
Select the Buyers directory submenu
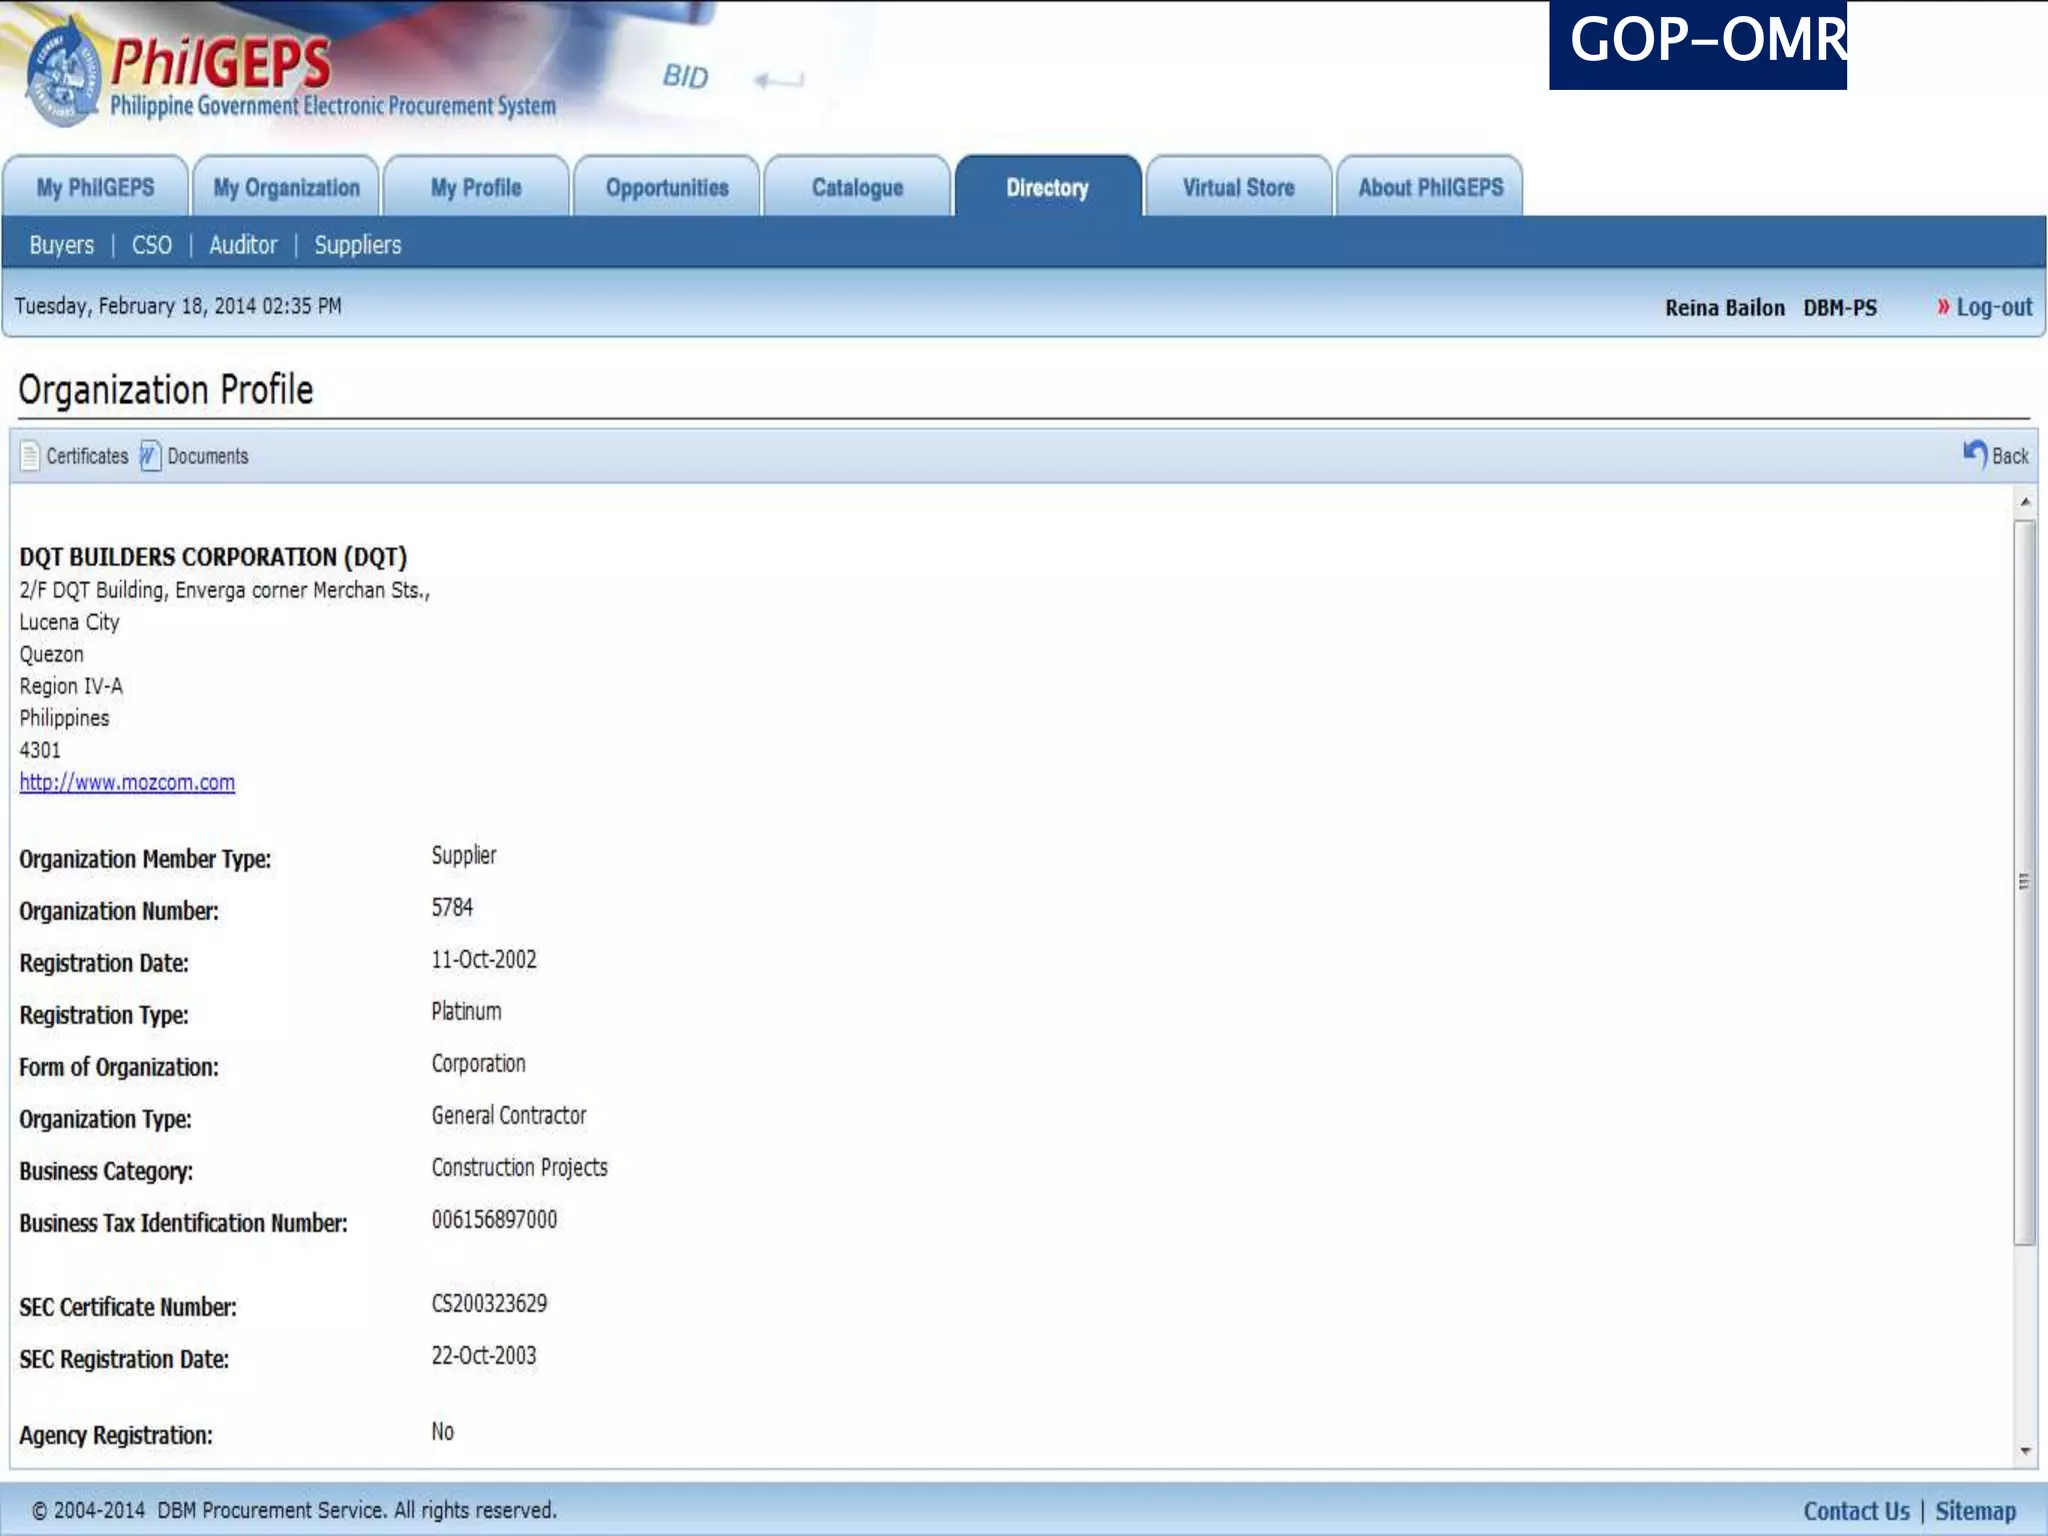(x=61, y=245)
